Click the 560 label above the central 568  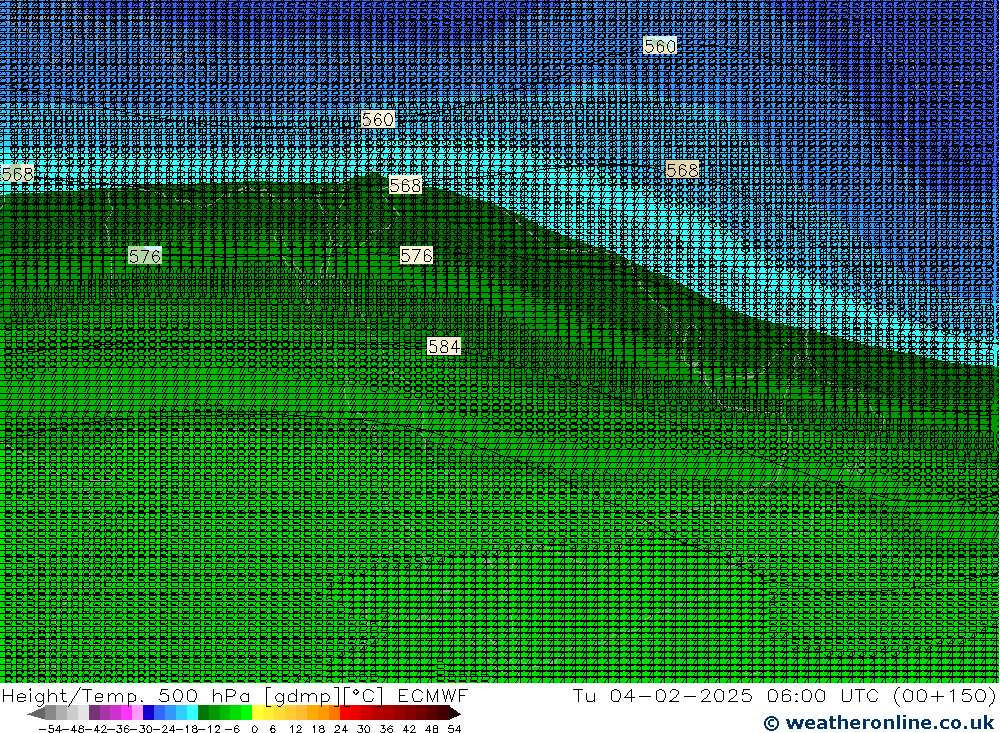tap(378, 120)
